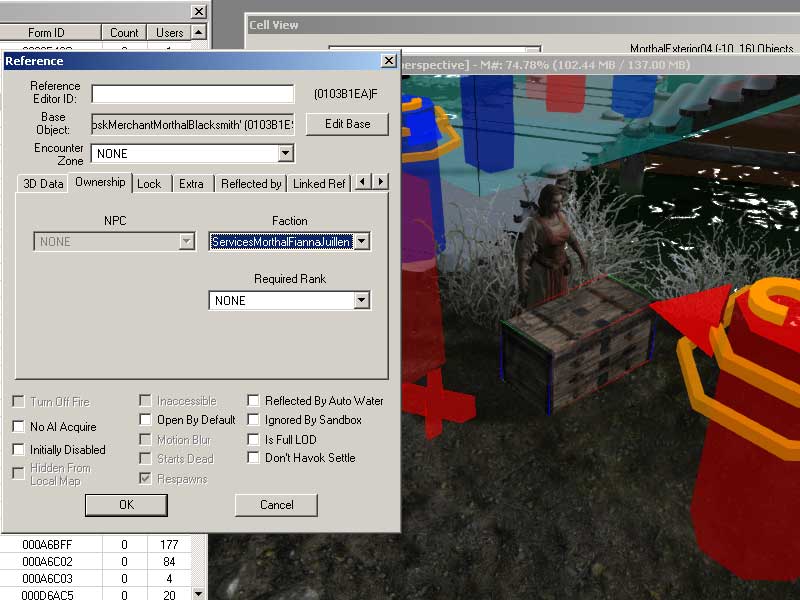Check Initially Disabled option
This screenshot has height=600, width=800.
[x=18, y=449]
